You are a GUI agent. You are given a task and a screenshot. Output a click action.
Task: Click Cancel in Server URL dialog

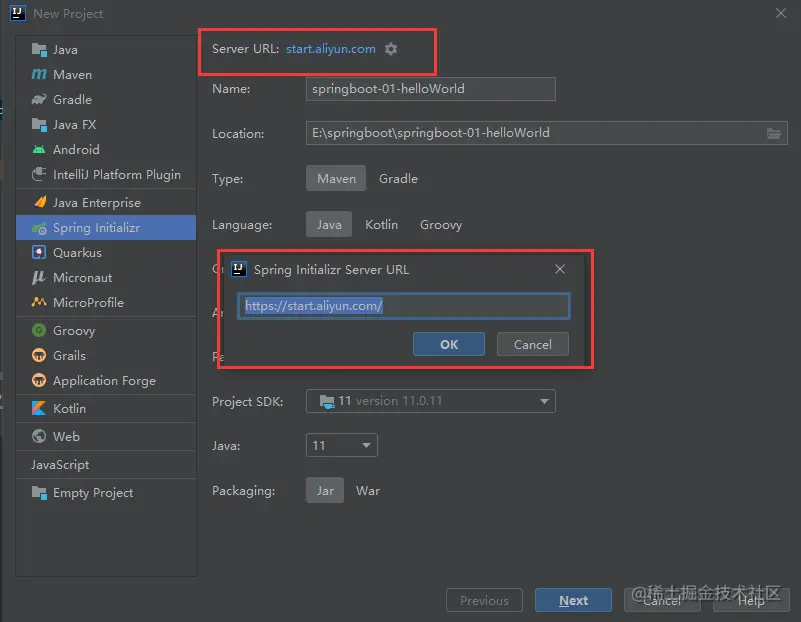pyautogui.click(x=533, y=344)
